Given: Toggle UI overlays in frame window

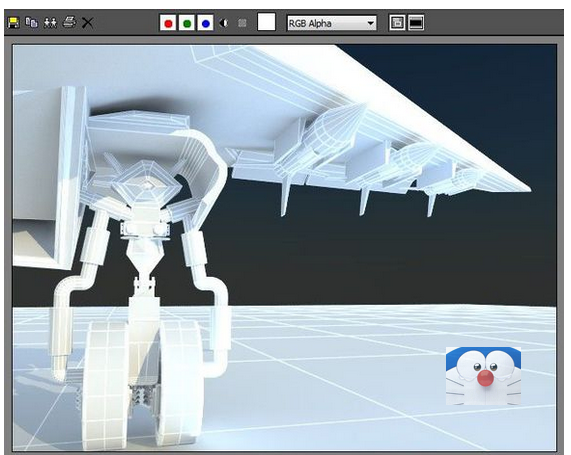Looking at the screenshot, I should click(397, 23).
